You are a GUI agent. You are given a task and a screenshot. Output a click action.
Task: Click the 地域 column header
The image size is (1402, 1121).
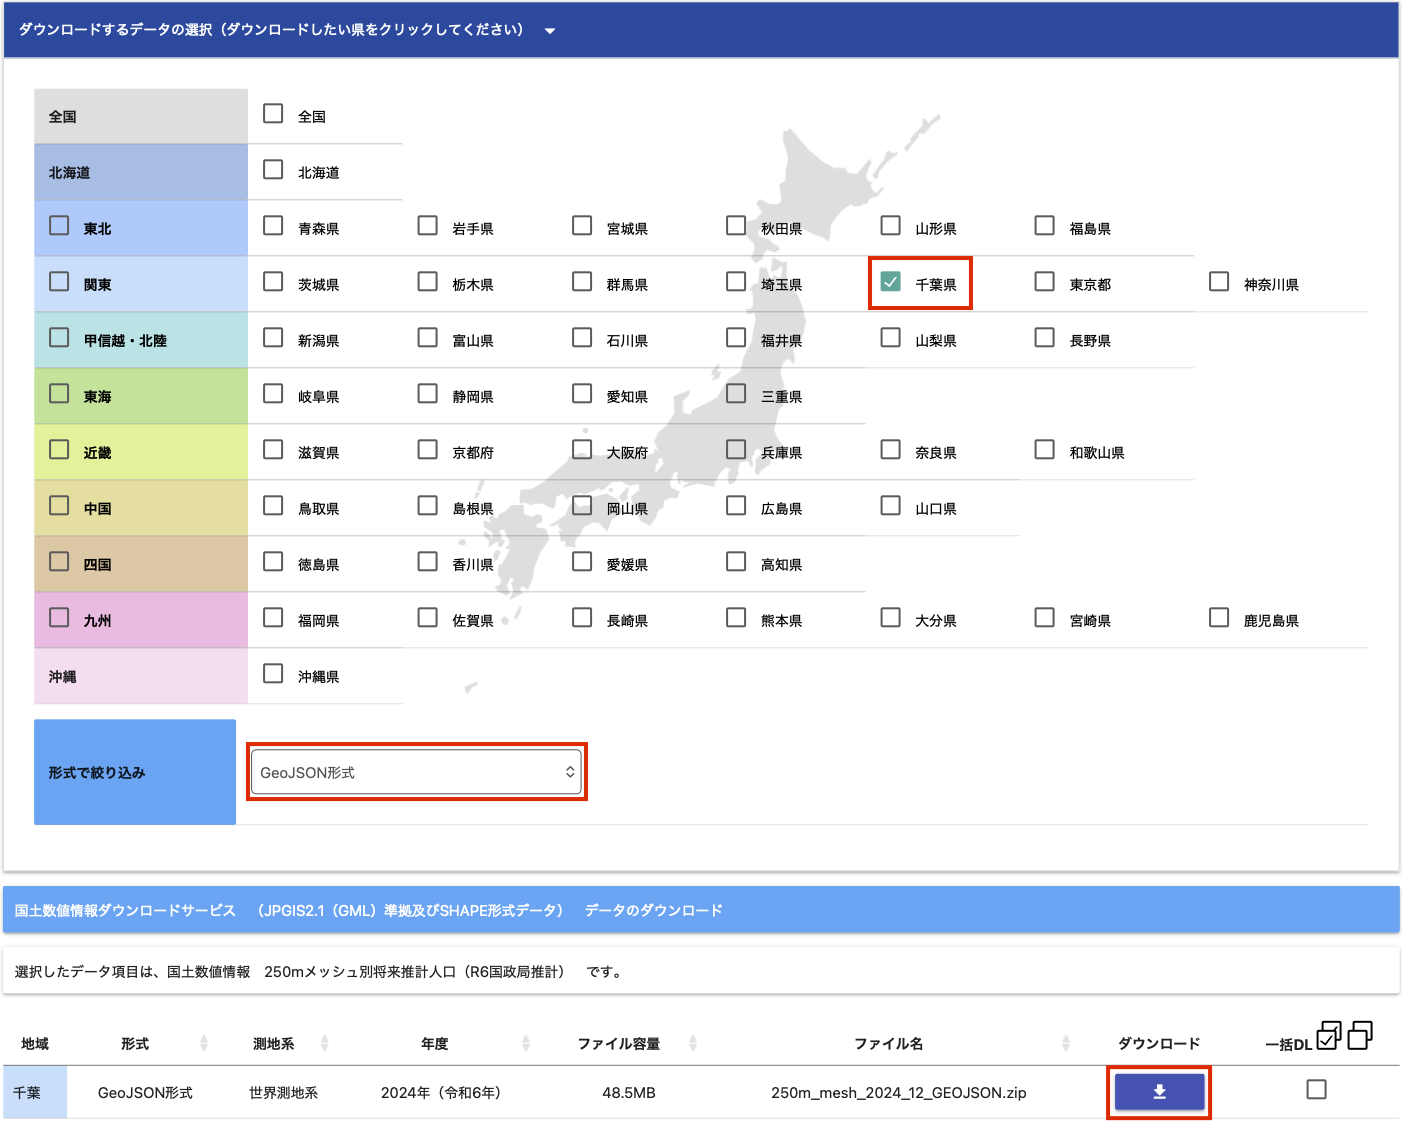click(35, 1044)
